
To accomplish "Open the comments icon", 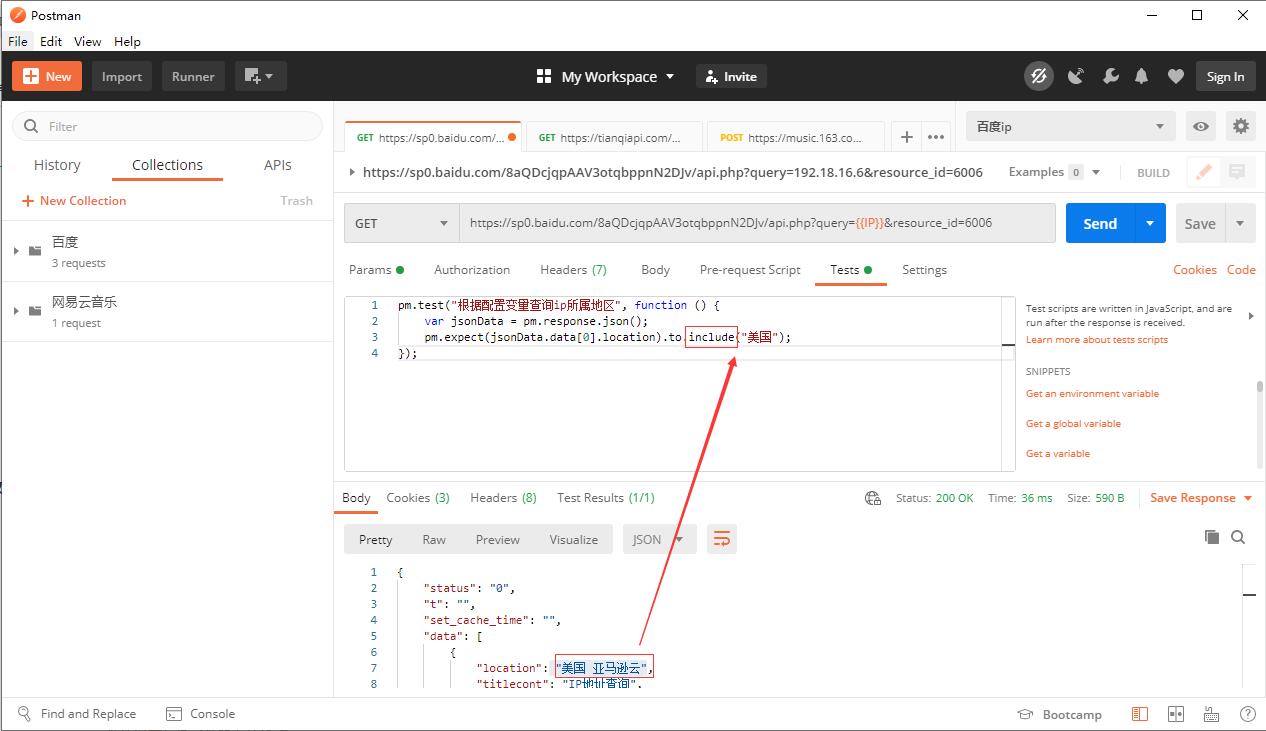I will [1238, 172].
